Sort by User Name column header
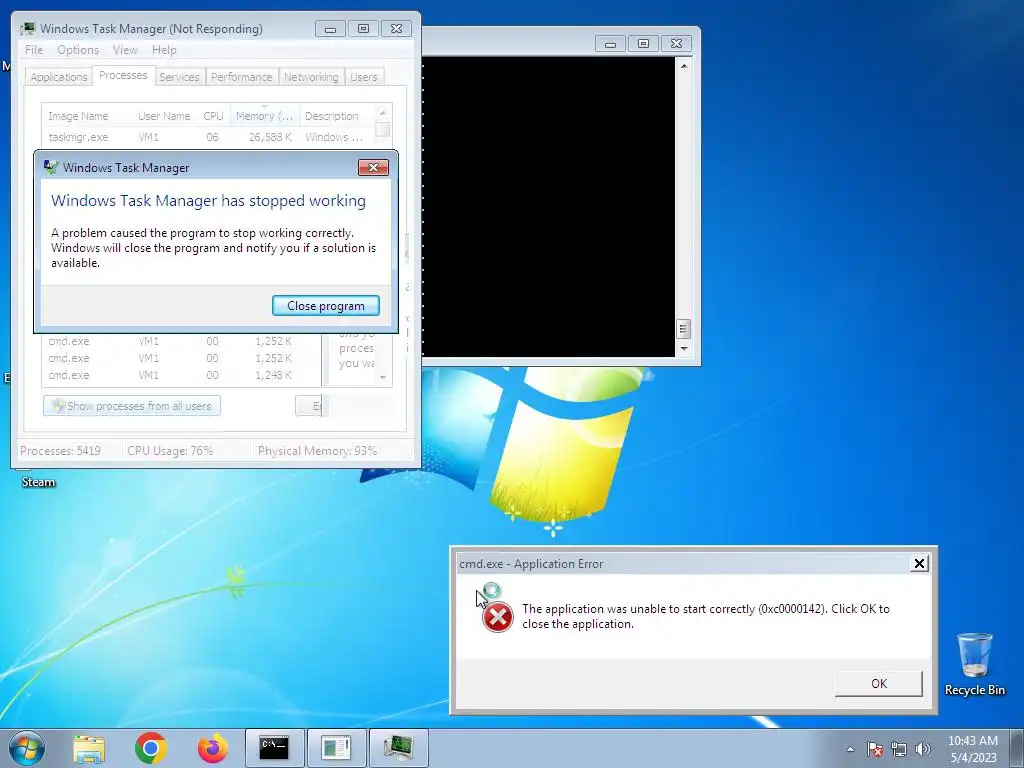This screenshot has width=1024, height=768. point(164,116)
